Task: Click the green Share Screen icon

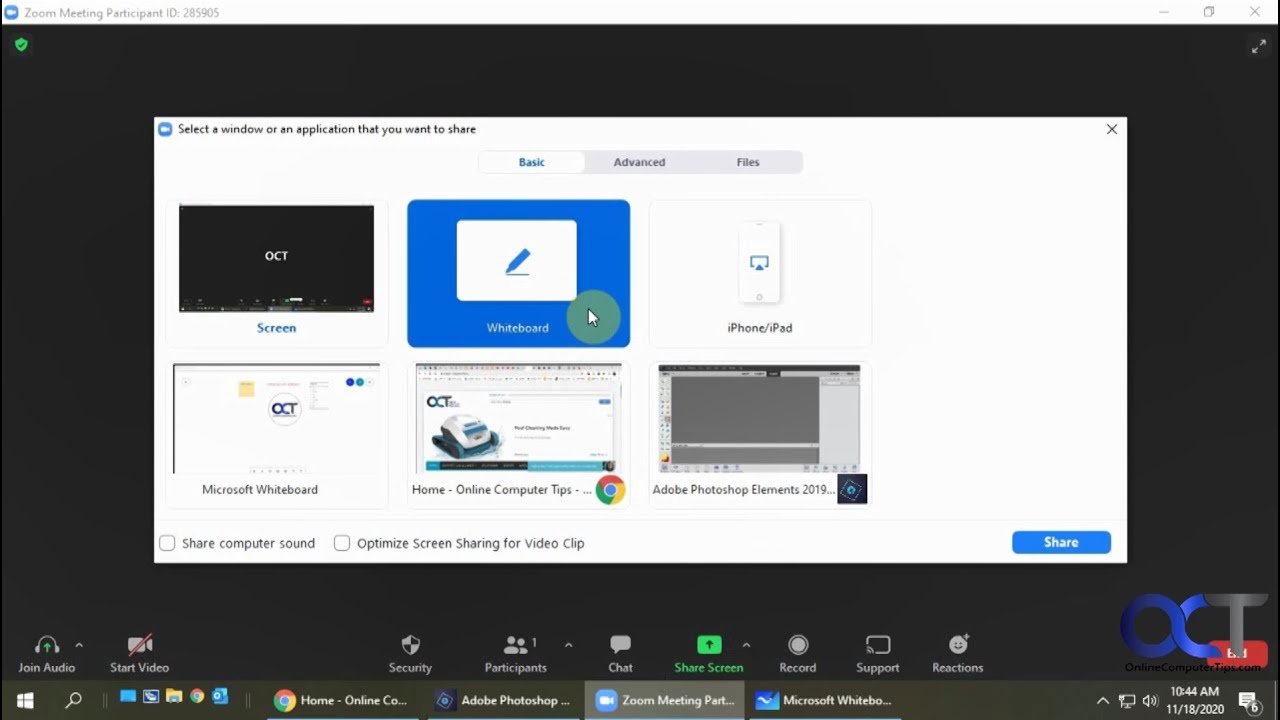Action: point(709,645)
